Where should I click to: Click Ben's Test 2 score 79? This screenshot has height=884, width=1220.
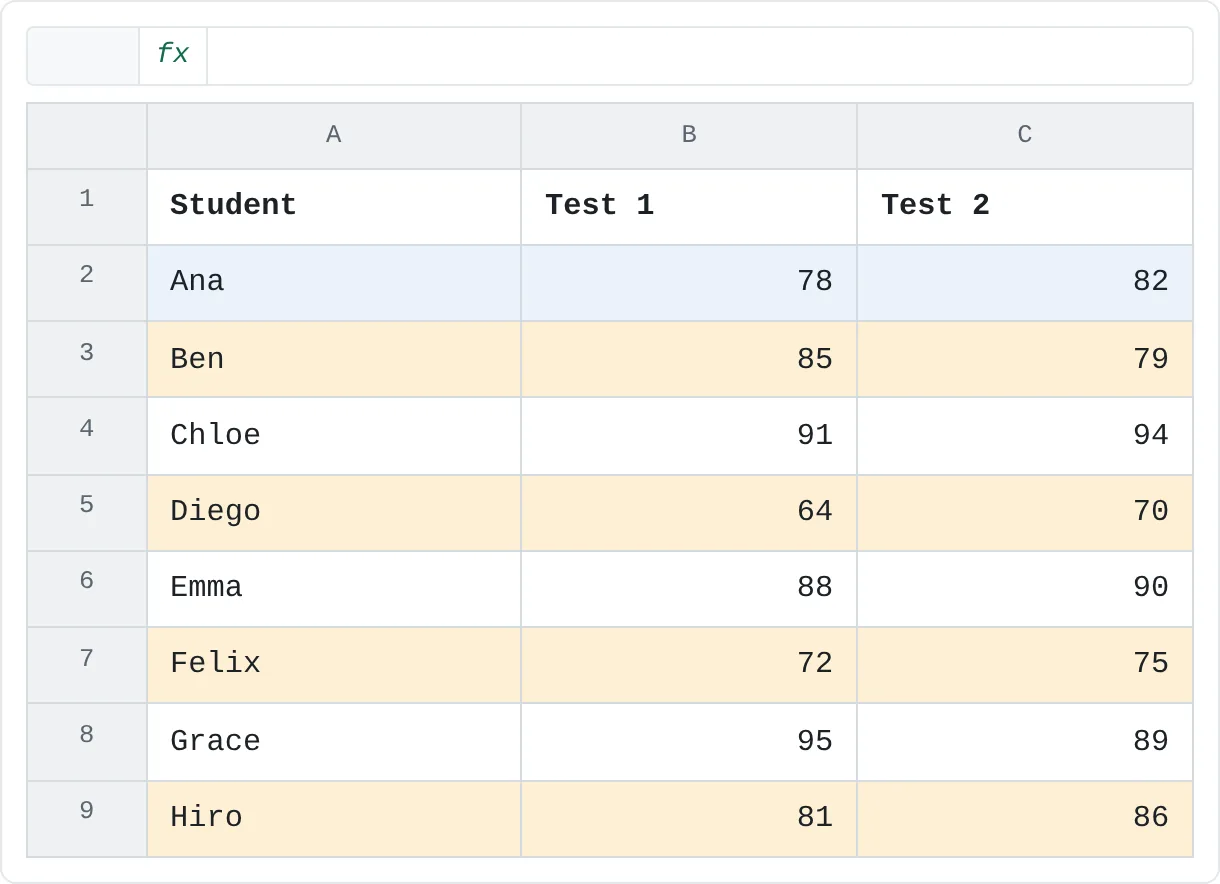1025,359
